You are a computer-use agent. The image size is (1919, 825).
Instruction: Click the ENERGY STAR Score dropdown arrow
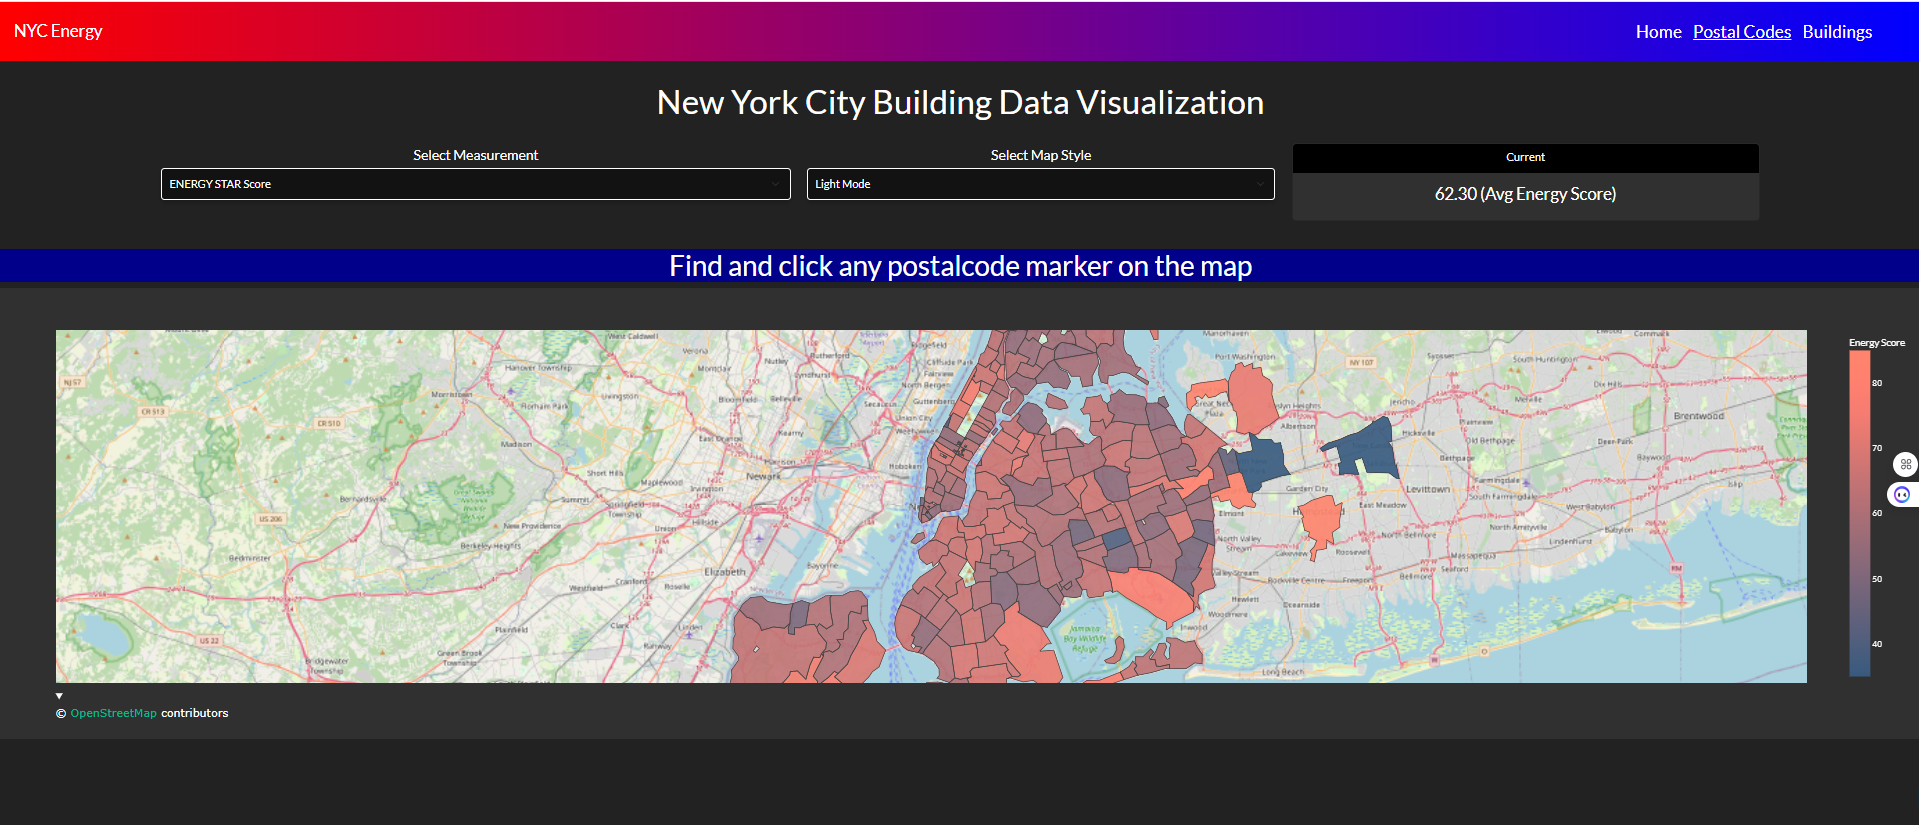[775, 184]
